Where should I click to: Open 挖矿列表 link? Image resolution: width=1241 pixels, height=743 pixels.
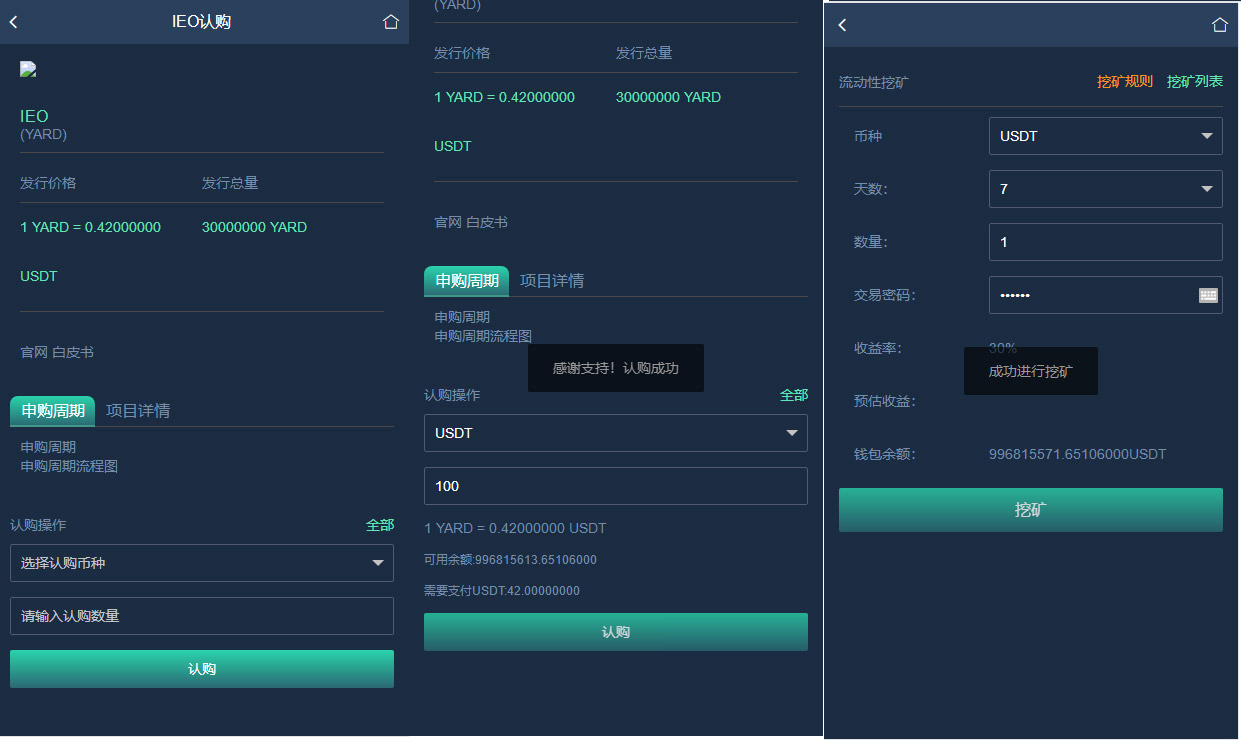tap(1195, 82)
